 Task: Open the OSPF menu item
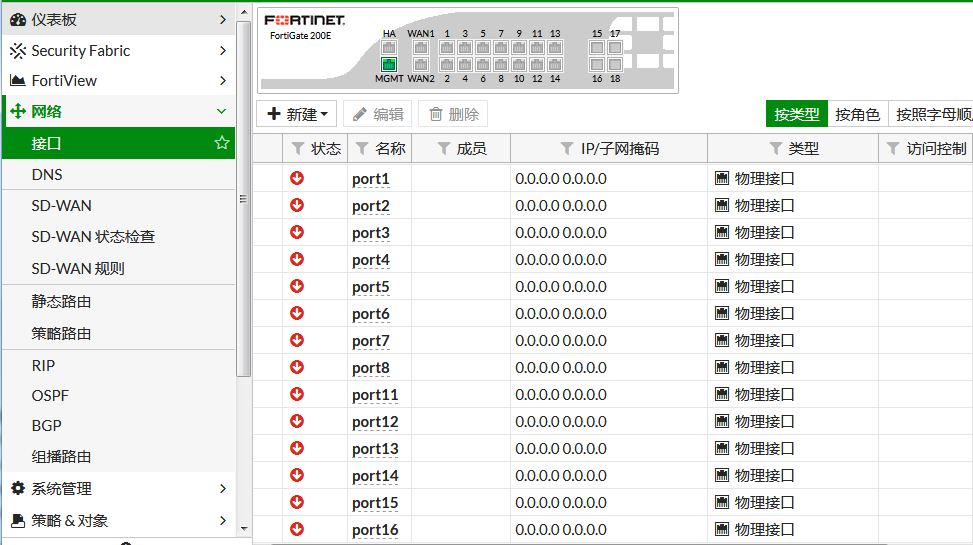coord(119,395)
